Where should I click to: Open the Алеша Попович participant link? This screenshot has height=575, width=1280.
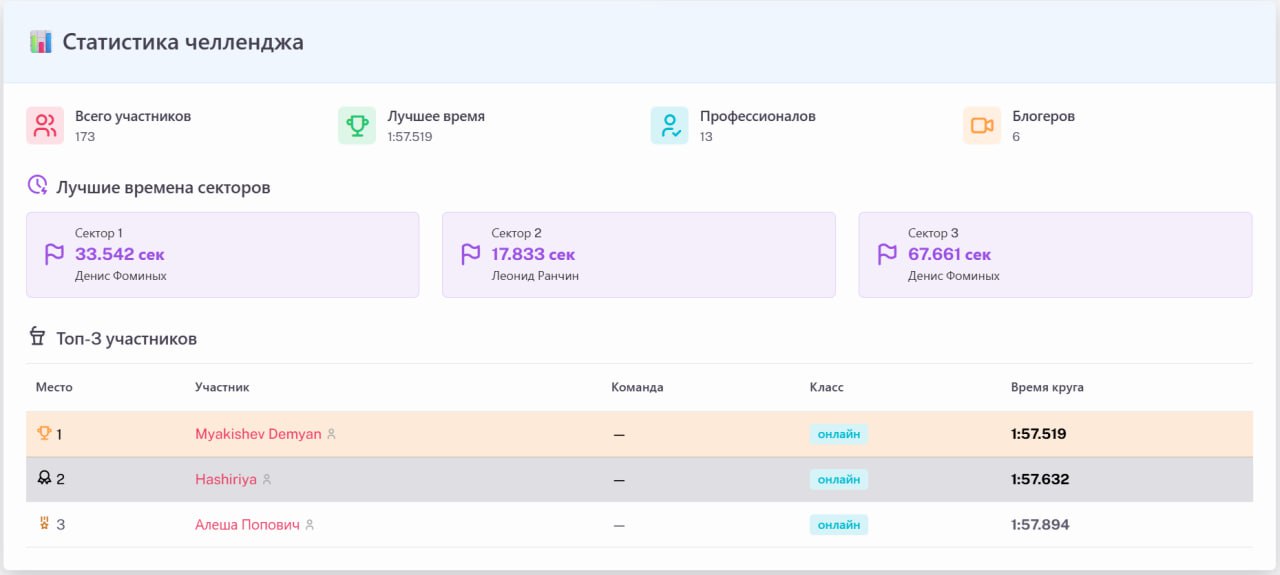pos(247,524)
